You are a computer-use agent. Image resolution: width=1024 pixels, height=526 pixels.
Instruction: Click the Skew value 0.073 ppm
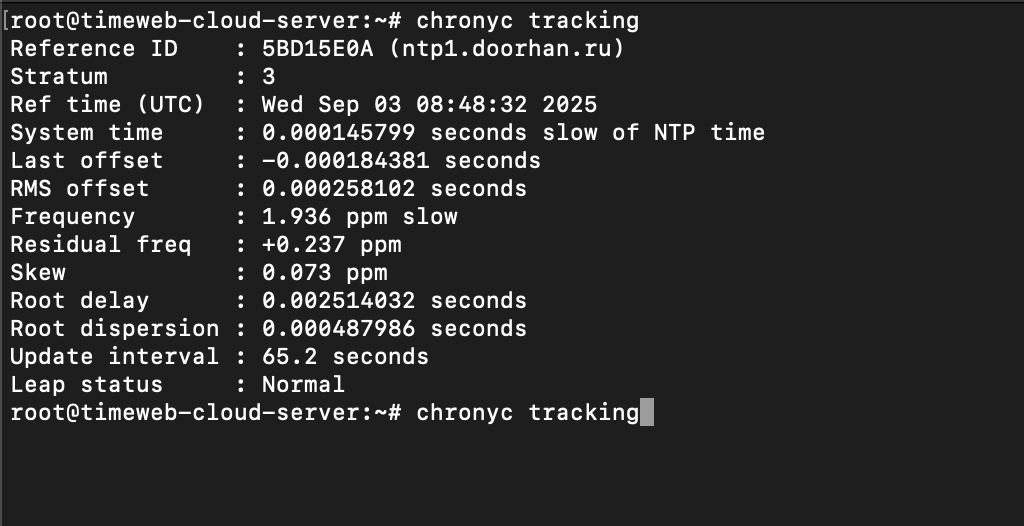point(325,272)
